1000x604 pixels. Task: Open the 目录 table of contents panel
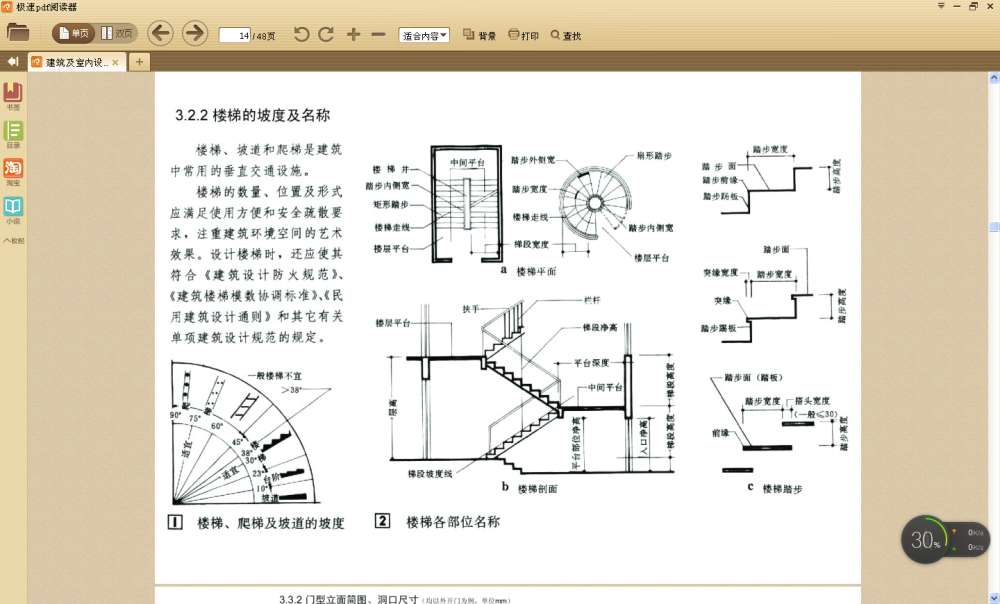(x=13, y=135)
